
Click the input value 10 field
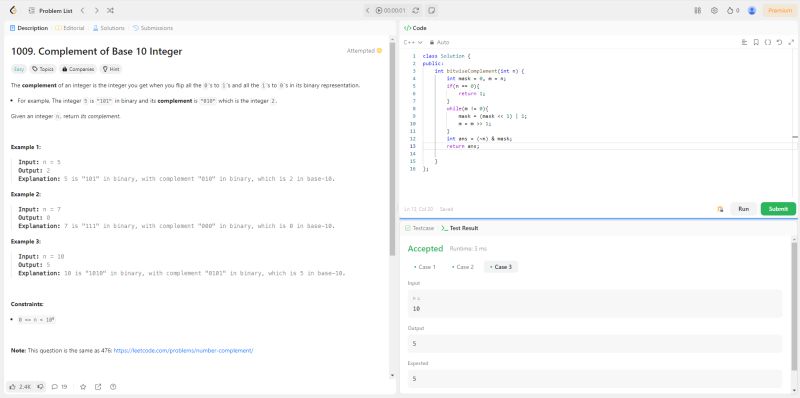[x=595, y=304]
